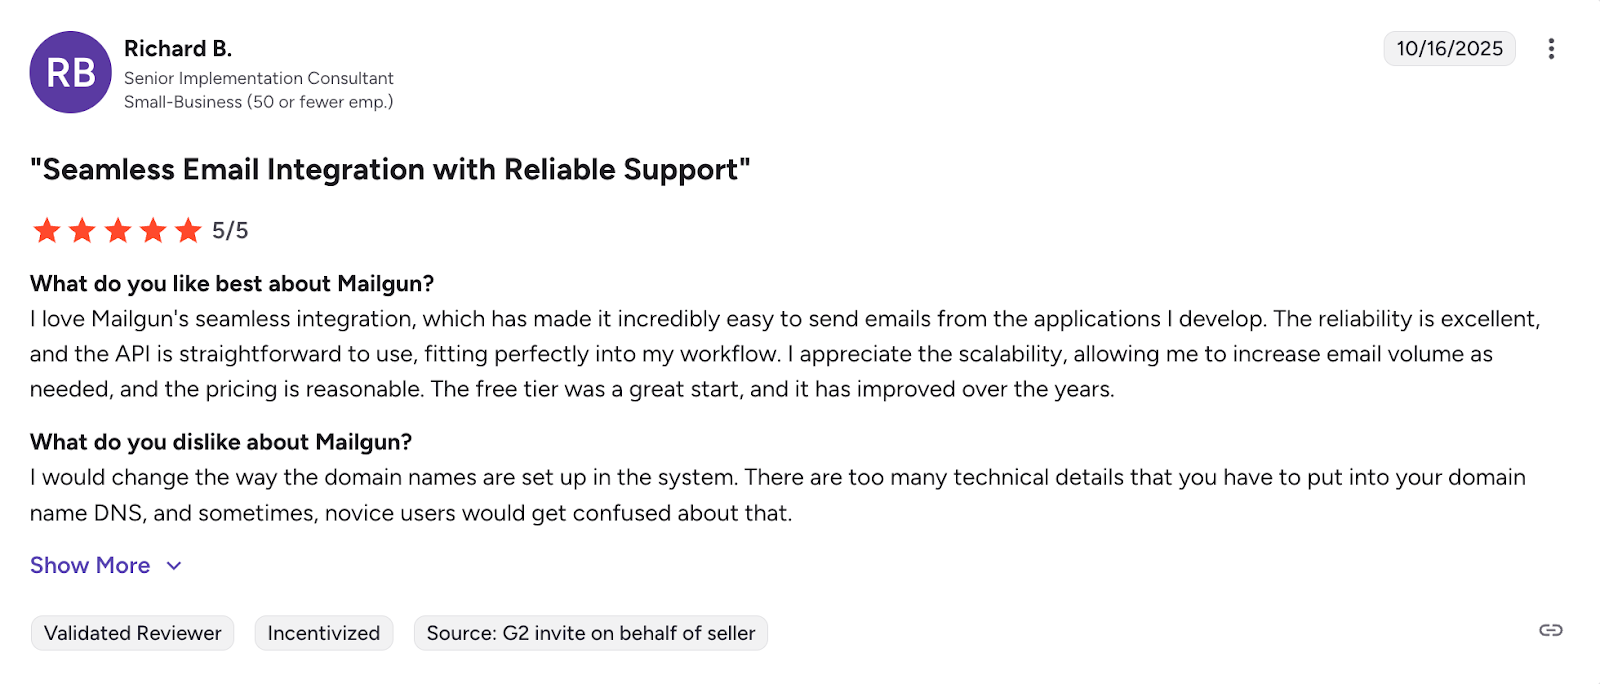Click the second rating star
The width and height of the screenshot is (1600, 684).
point(82,231)
